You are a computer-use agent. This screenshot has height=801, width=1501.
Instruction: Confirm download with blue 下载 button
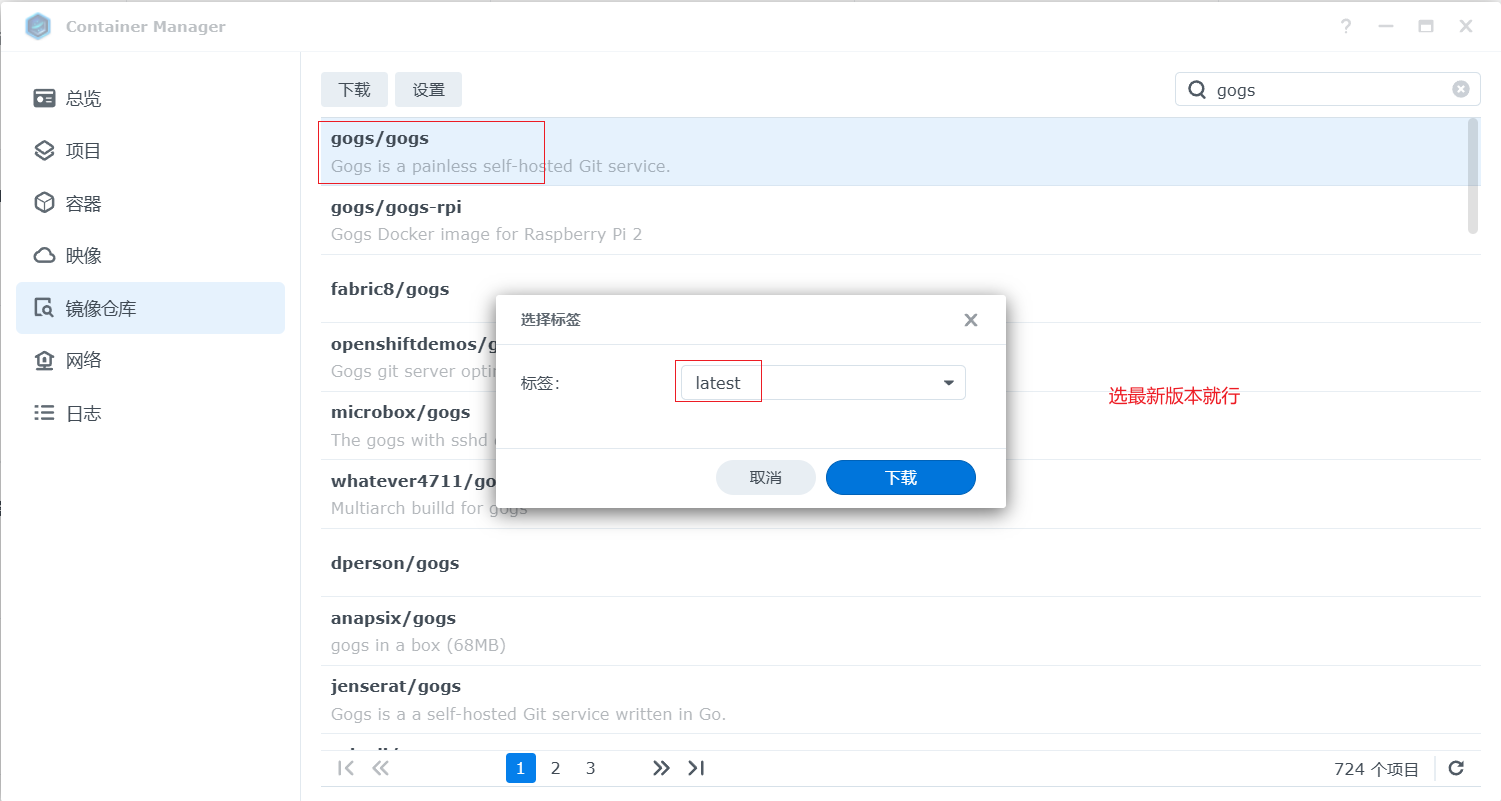tap(901, 477)
